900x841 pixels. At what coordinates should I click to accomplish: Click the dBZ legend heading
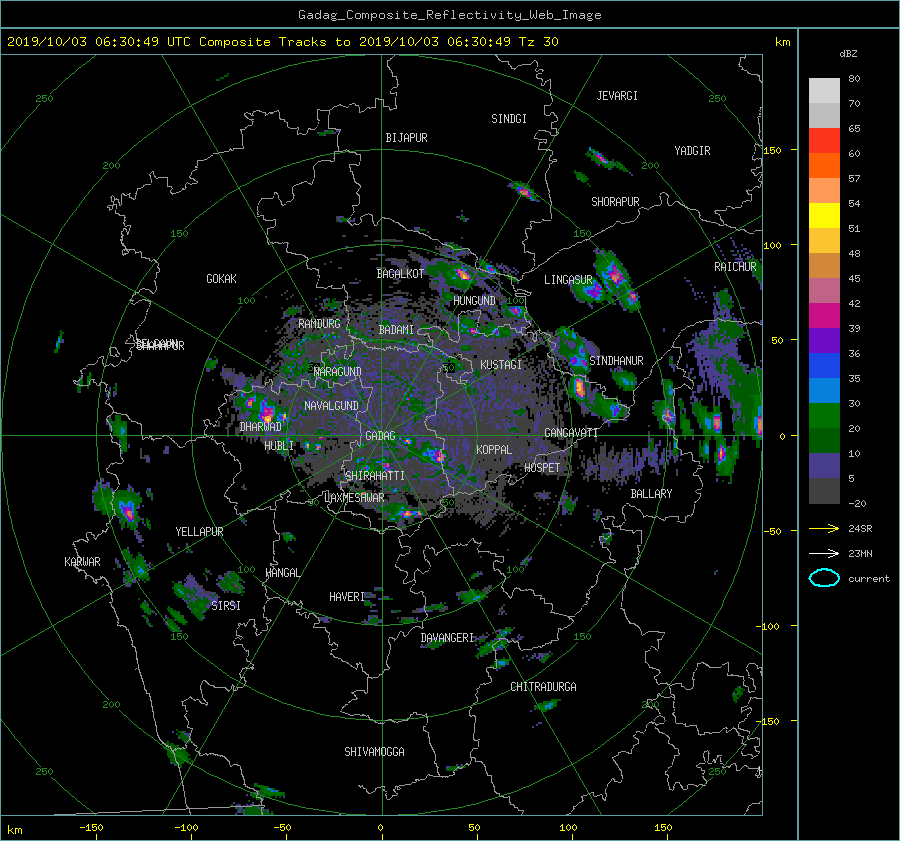pyautogui.click(x=848, y=53)
